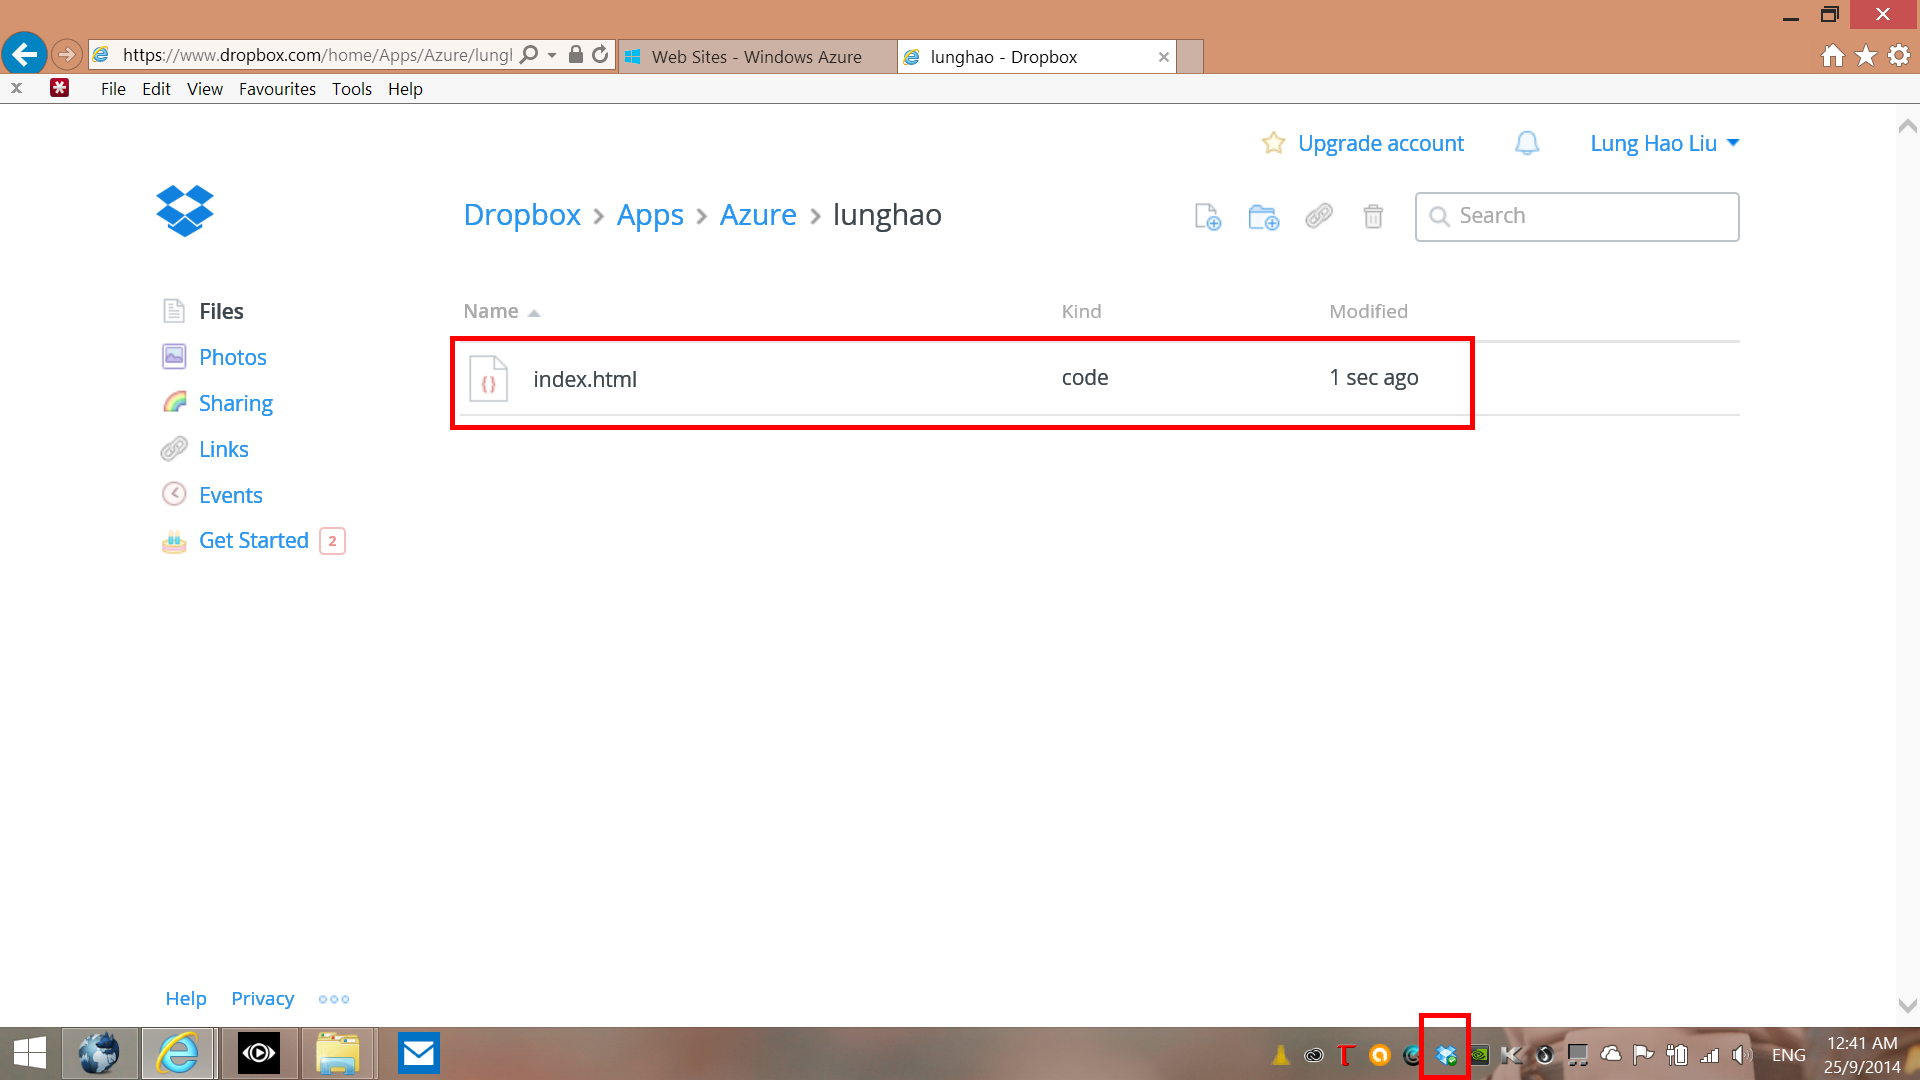Open Get Started in sidebar

click(253, 541)
